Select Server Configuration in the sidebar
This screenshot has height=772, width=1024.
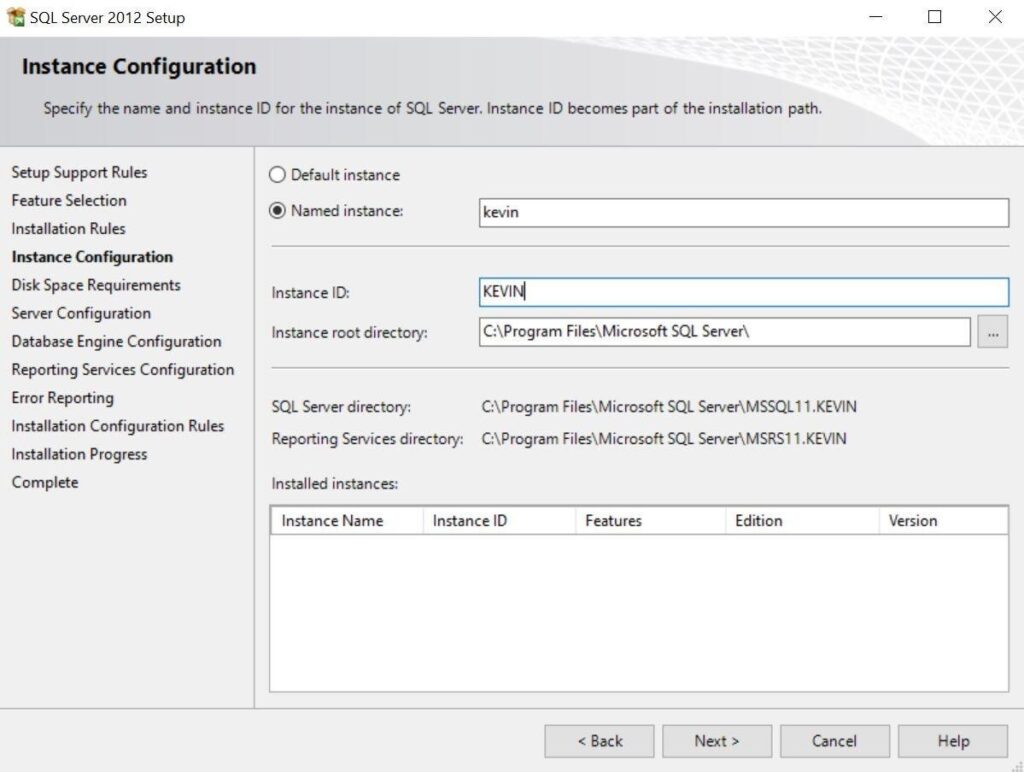pos(82,313)
